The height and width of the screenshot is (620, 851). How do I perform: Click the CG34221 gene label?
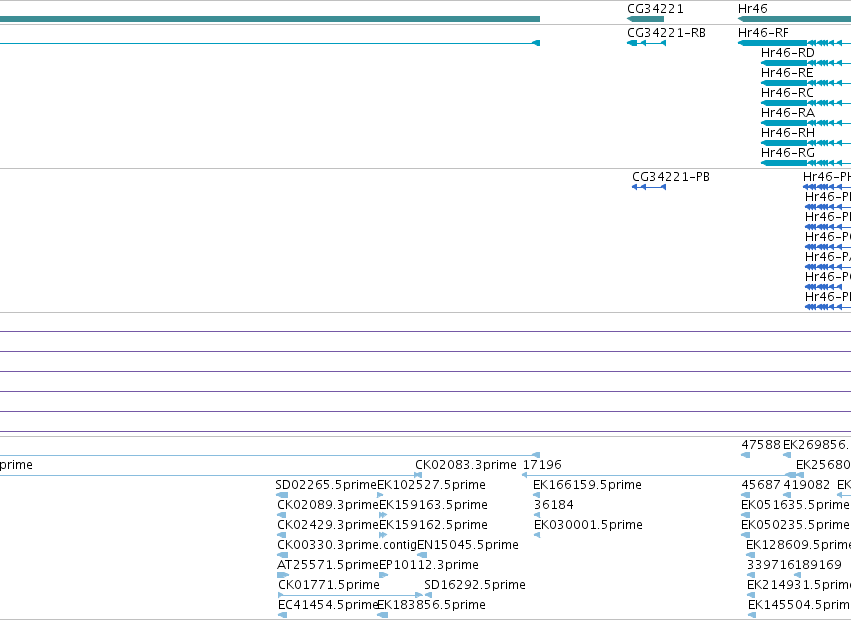(x=655, y=9)
